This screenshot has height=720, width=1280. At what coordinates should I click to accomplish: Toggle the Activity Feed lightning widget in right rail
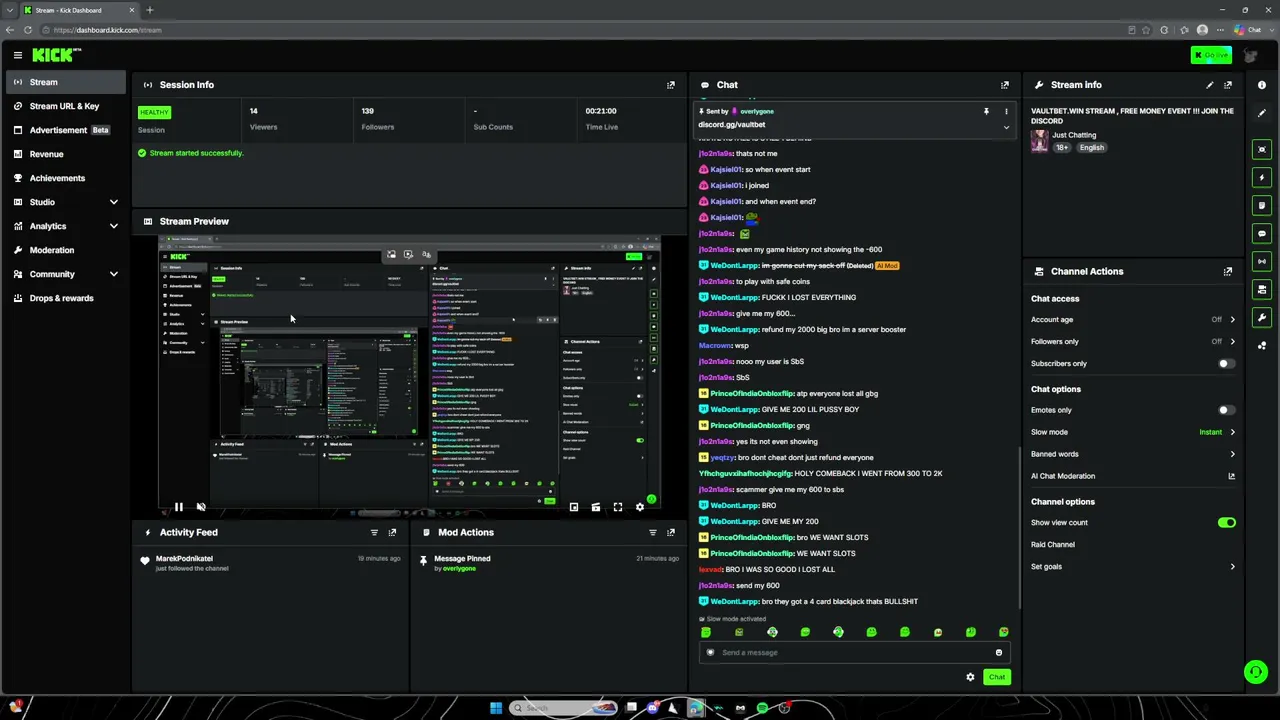pyautogui.click(x=1262, y=178)
